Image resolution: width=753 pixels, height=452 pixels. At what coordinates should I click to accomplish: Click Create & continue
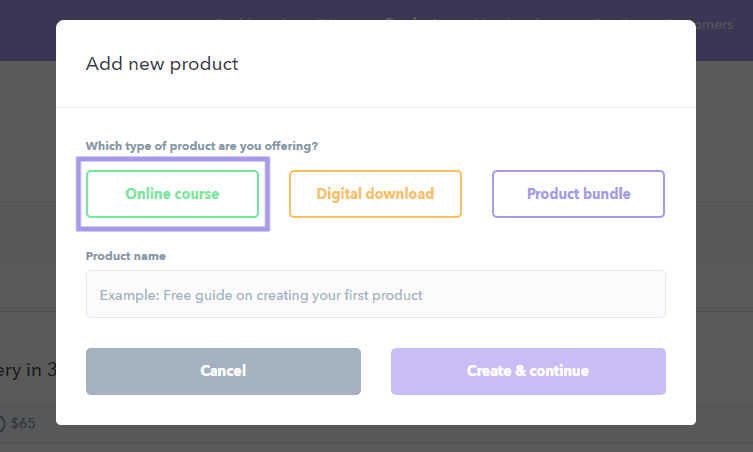[528, 371]
